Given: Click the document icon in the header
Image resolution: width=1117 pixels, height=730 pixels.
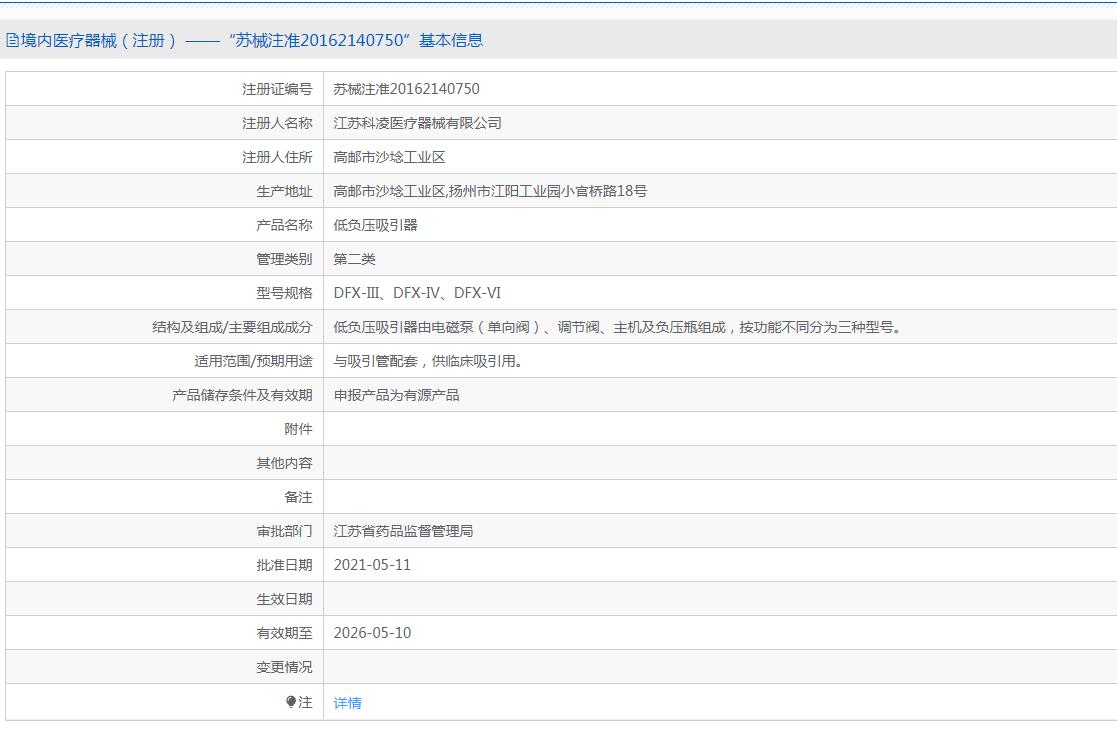Looking at the screenshot, I should pyautogui.click(x=12, y=41).
